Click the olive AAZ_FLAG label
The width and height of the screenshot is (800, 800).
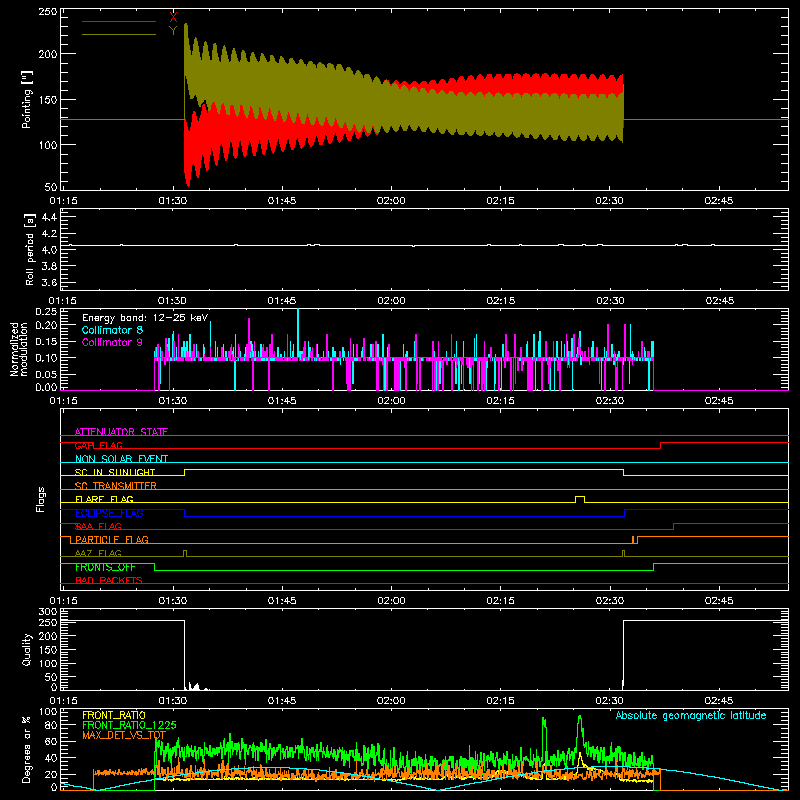(x=98, y=553)
